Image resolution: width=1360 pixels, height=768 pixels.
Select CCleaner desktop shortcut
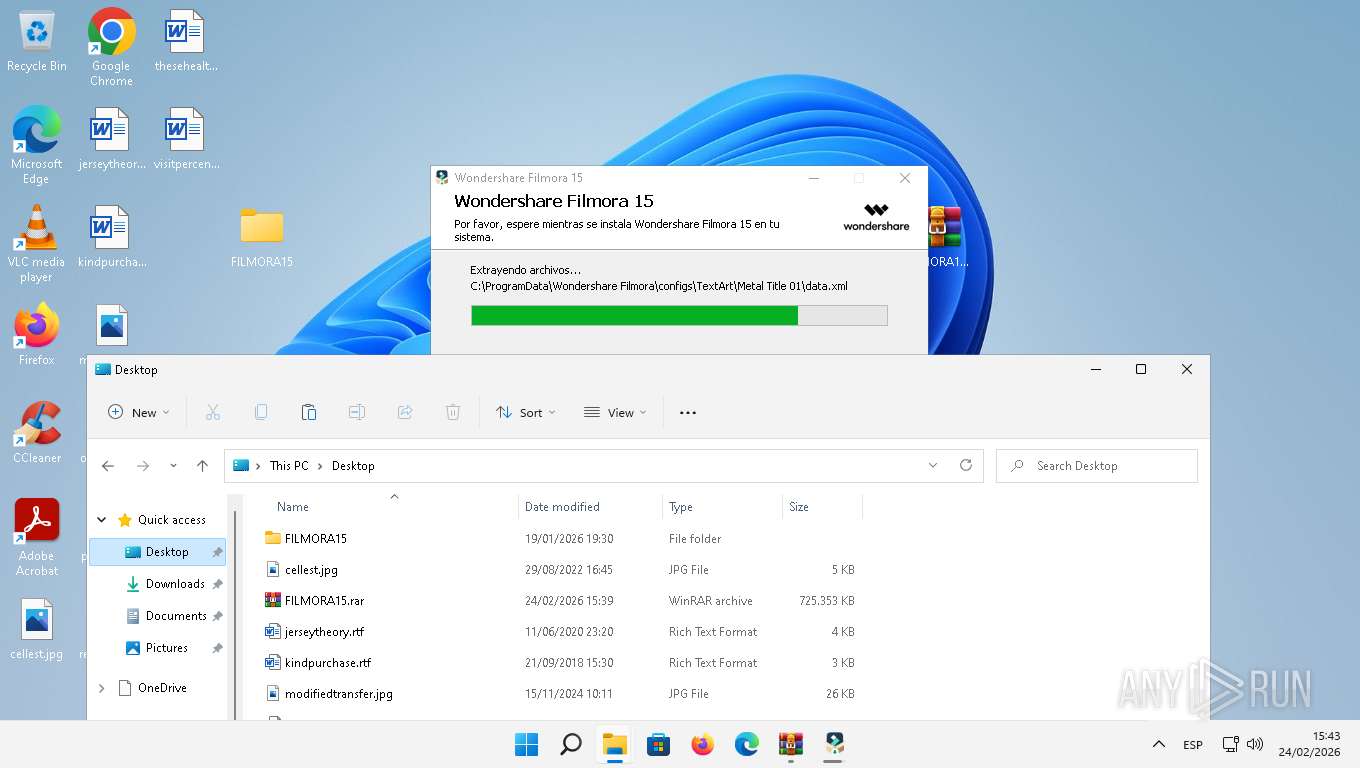[37, 432]
